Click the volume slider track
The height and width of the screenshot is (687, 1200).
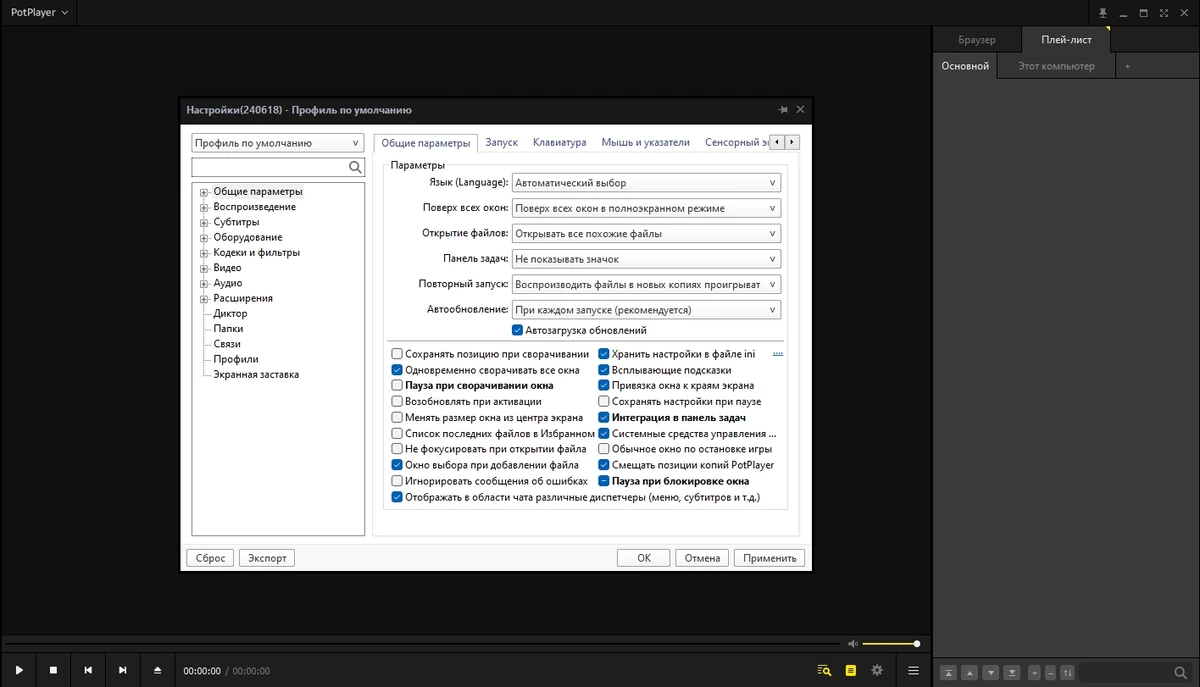889,644
